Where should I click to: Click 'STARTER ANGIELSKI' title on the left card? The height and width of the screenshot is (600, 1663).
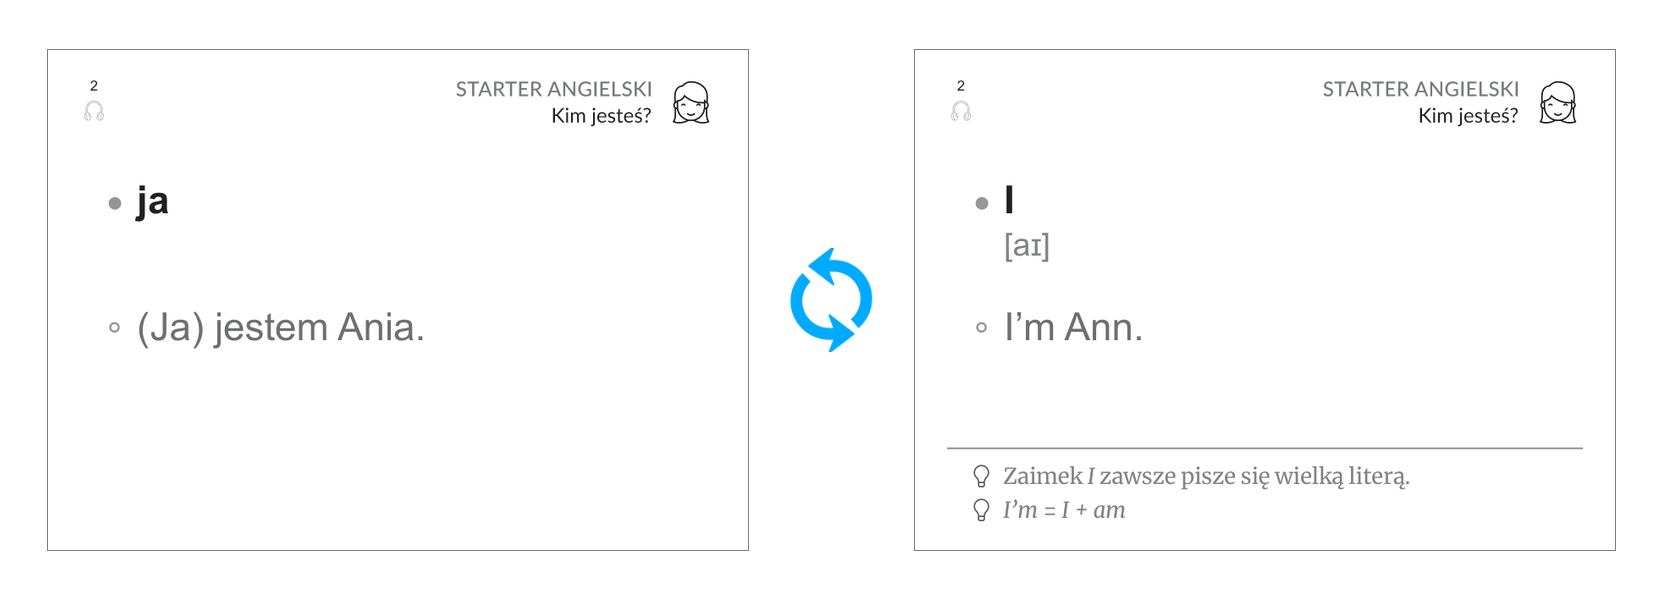pyautogui.click(x=554, y=89)
